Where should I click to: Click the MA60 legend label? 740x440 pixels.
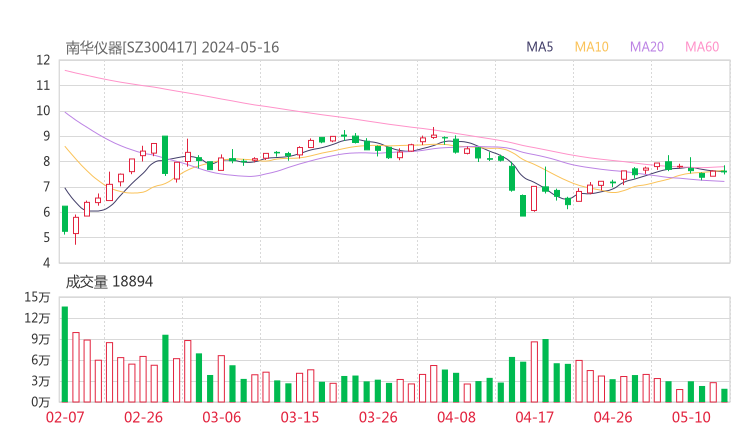(x=702, y=47)
